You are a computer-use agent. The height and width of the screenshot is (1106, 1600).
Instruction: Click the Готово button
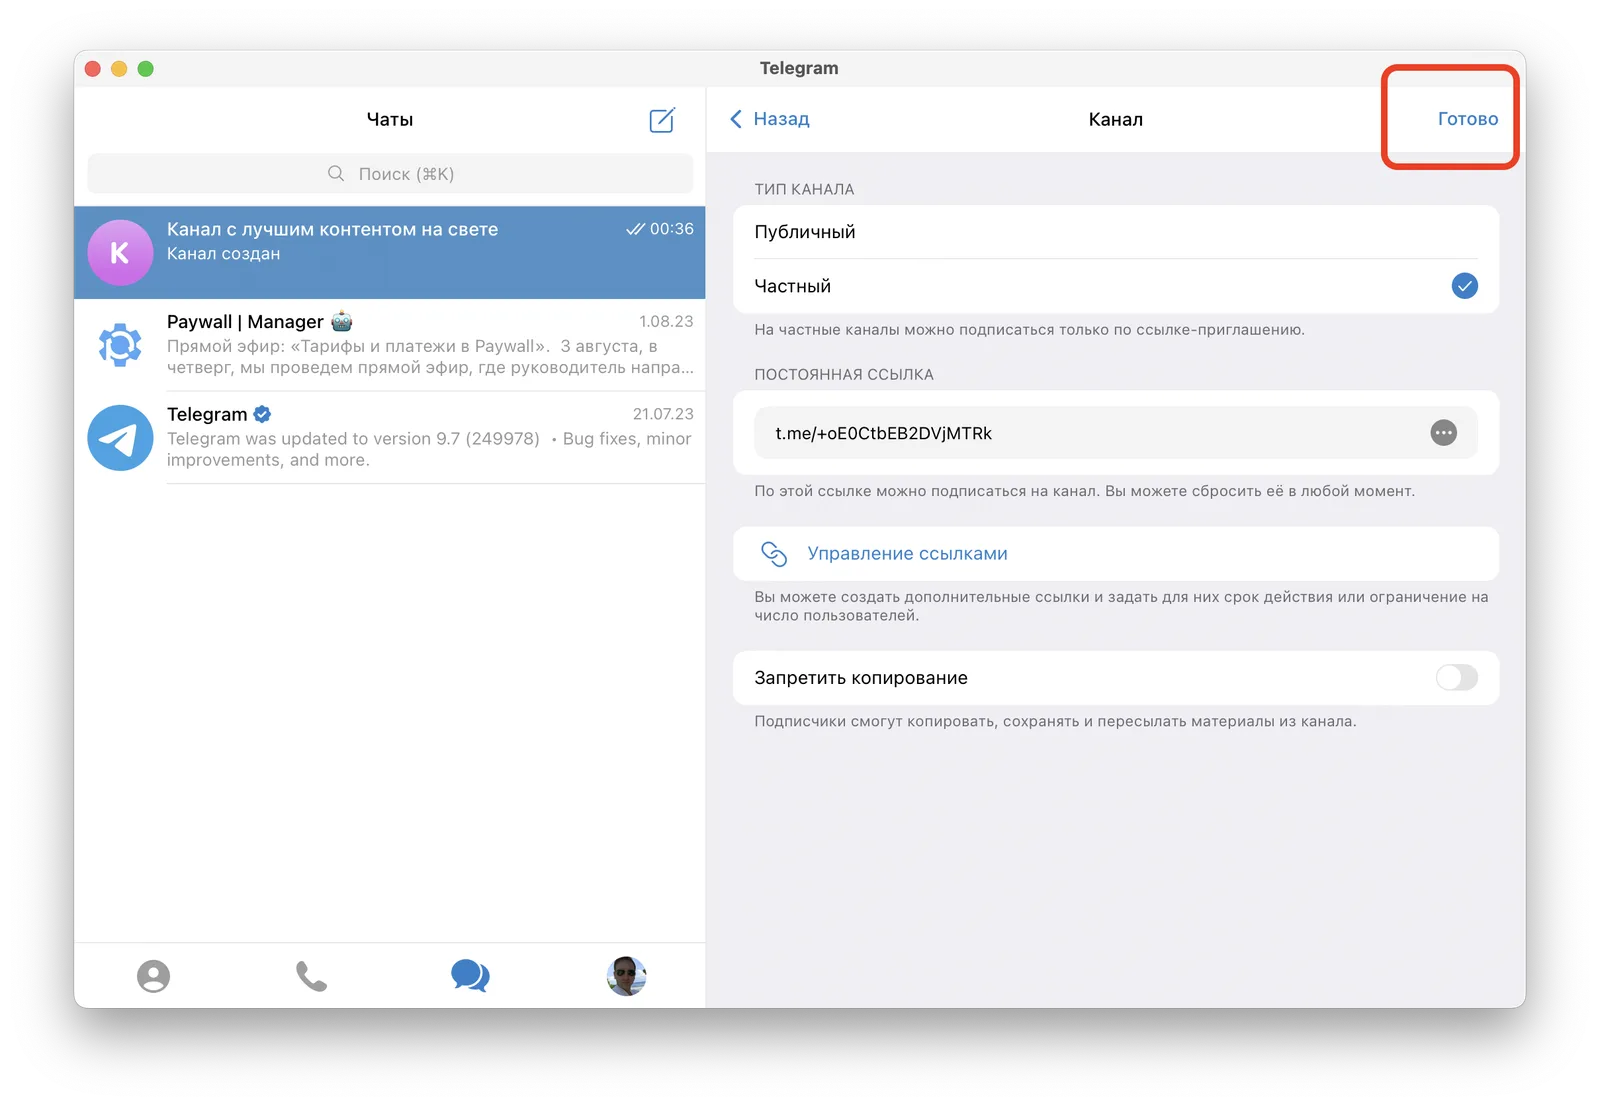pos(1467,119)
